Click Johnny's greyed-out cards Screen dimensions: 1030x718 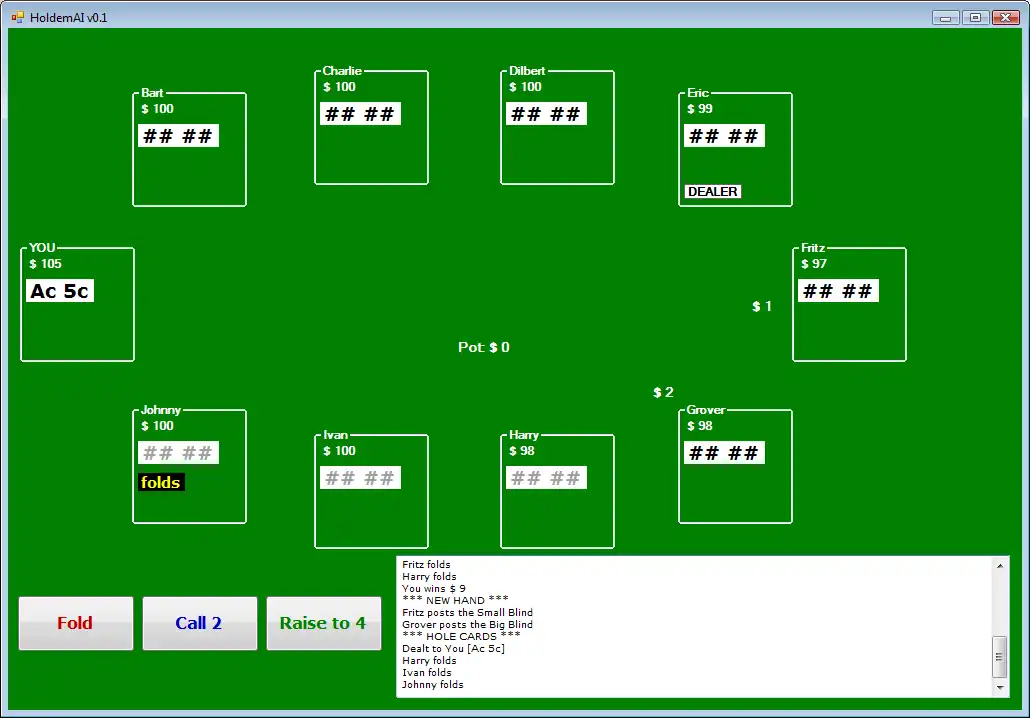click(x=178, y=453)
